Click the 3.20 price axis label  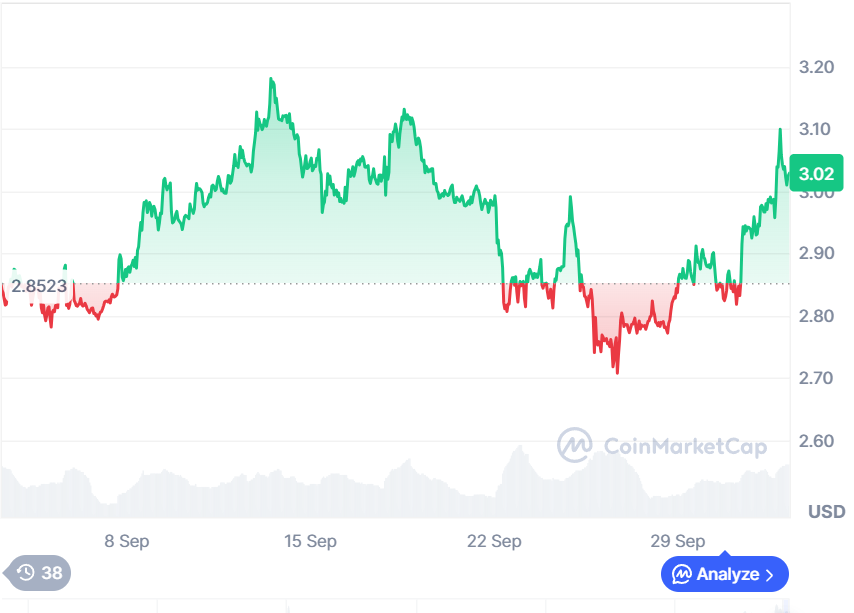[x=816, y=68]
